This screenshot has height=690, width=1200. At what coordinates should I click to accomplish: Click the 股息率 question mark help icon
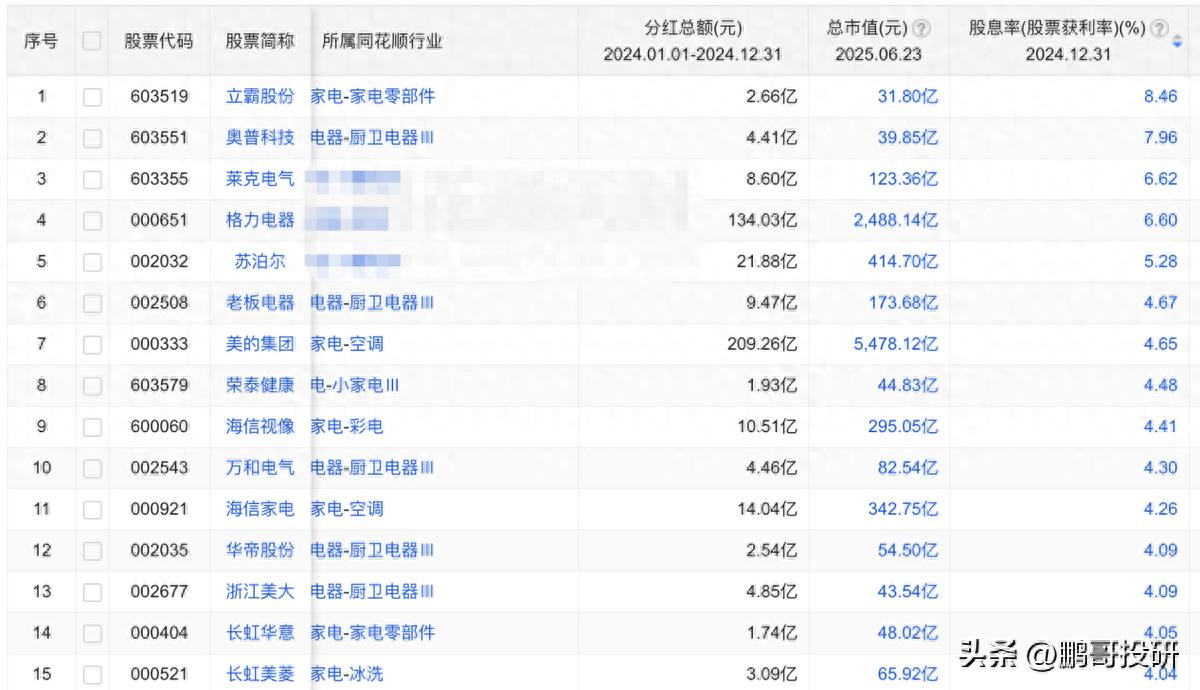point(1158,28)
